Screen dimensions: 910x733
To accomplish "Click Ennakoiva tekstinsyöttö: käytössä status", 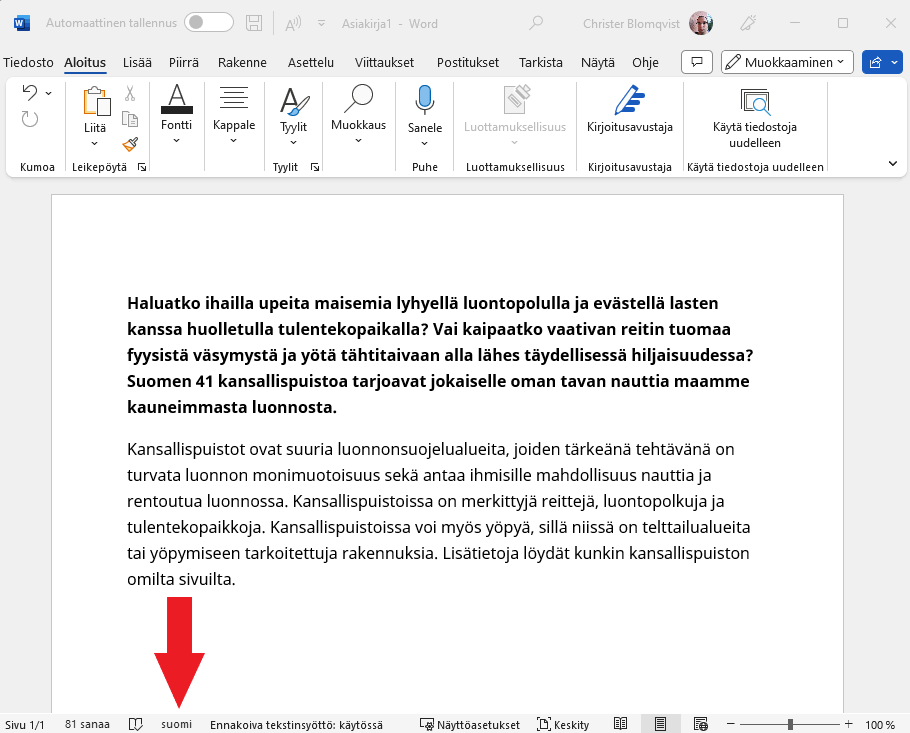I will click(296, 725).
